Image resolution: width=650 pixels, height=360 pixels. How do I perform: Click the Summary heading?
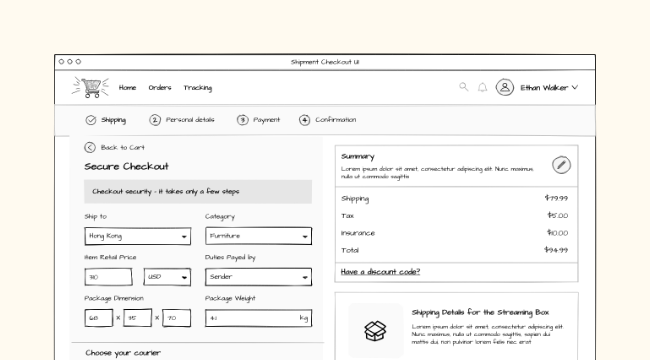[x=358, y=156]
